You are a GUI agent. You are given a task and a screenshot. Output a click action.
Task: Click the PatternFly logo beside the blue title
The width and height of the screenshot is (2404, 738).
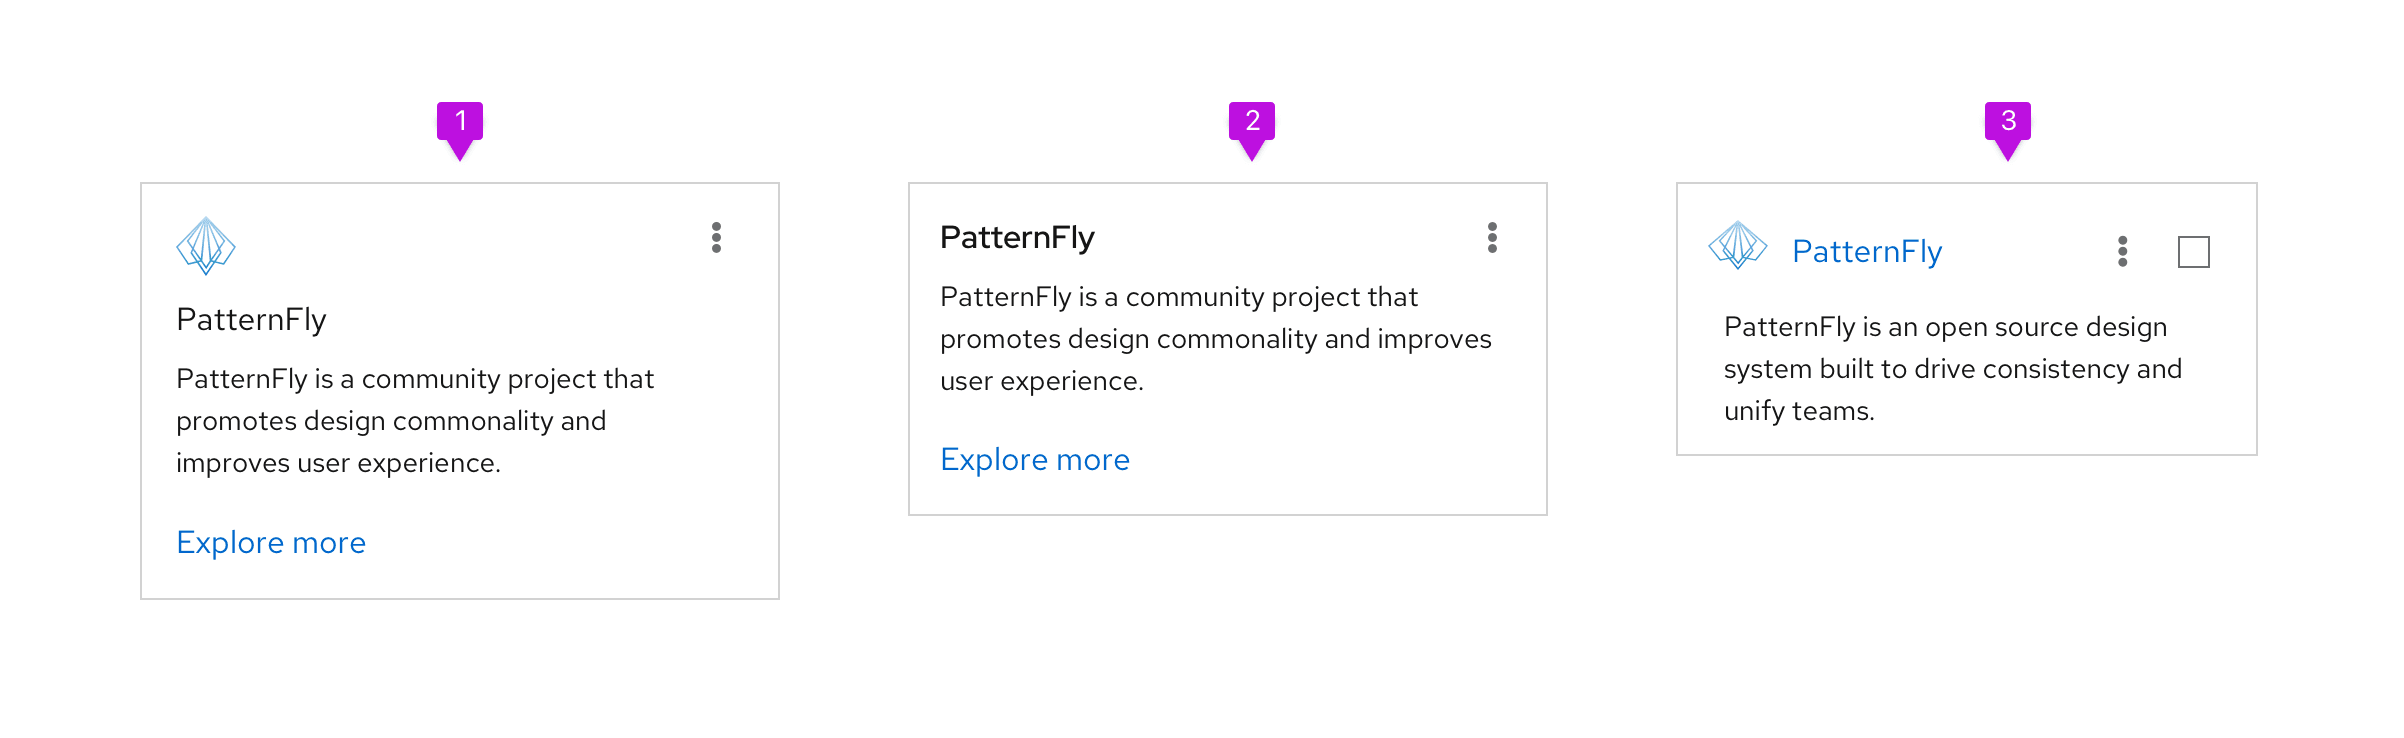click(1738, 245)
